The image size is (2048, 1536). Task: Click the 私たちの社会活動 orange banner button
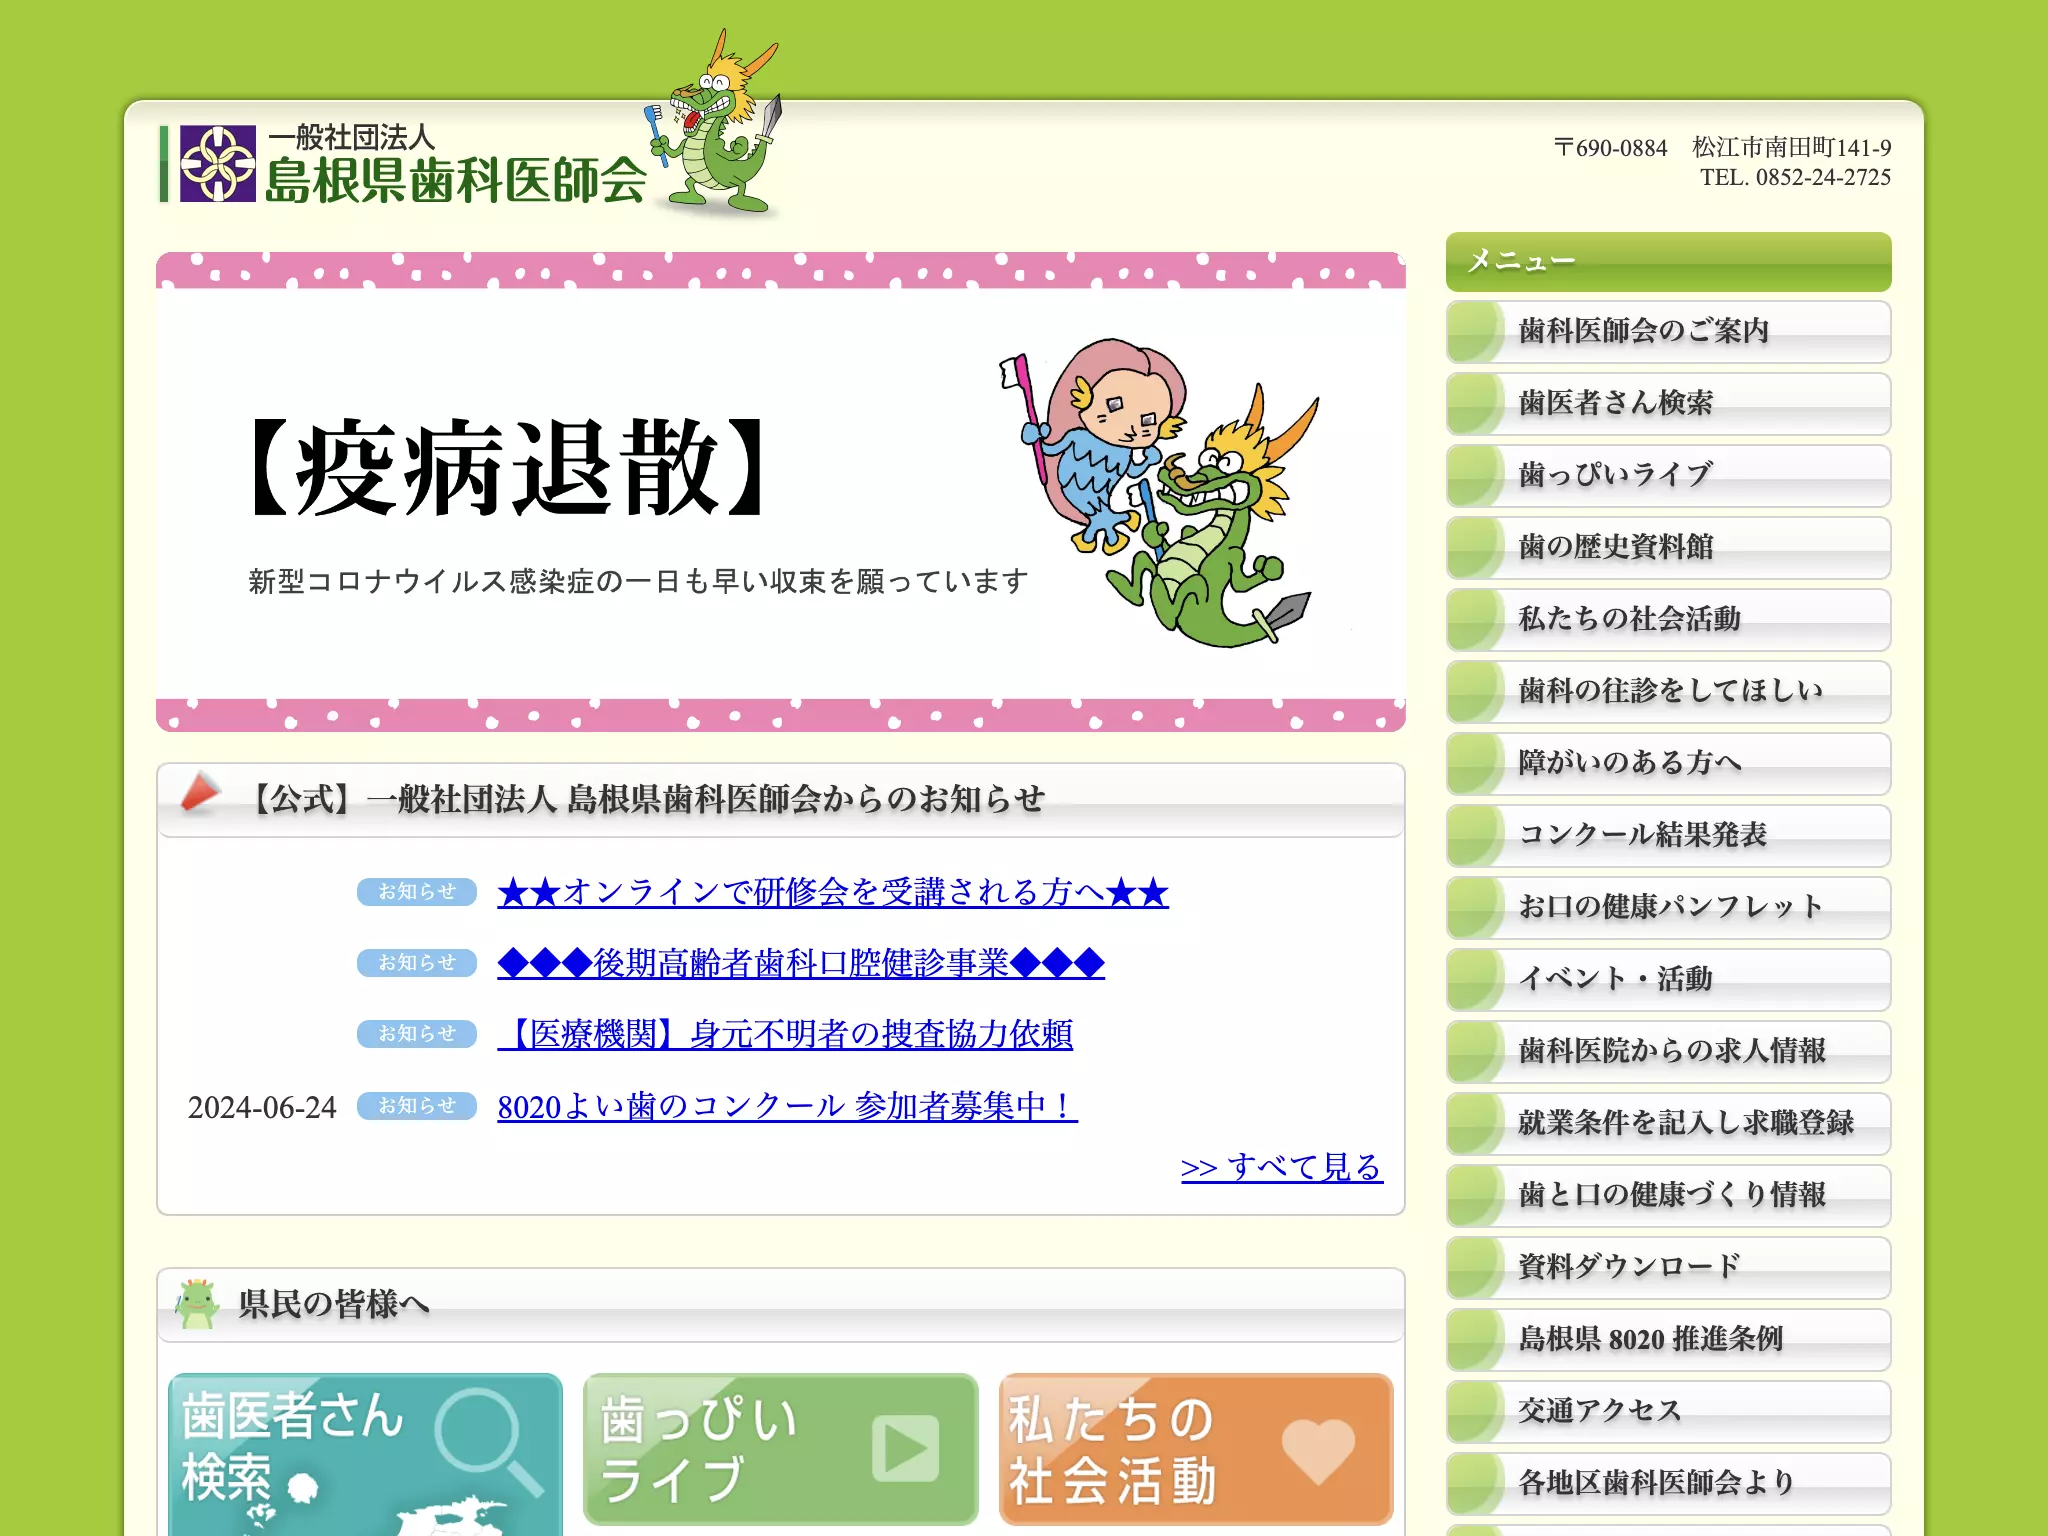click(x=1196, y=1448)
